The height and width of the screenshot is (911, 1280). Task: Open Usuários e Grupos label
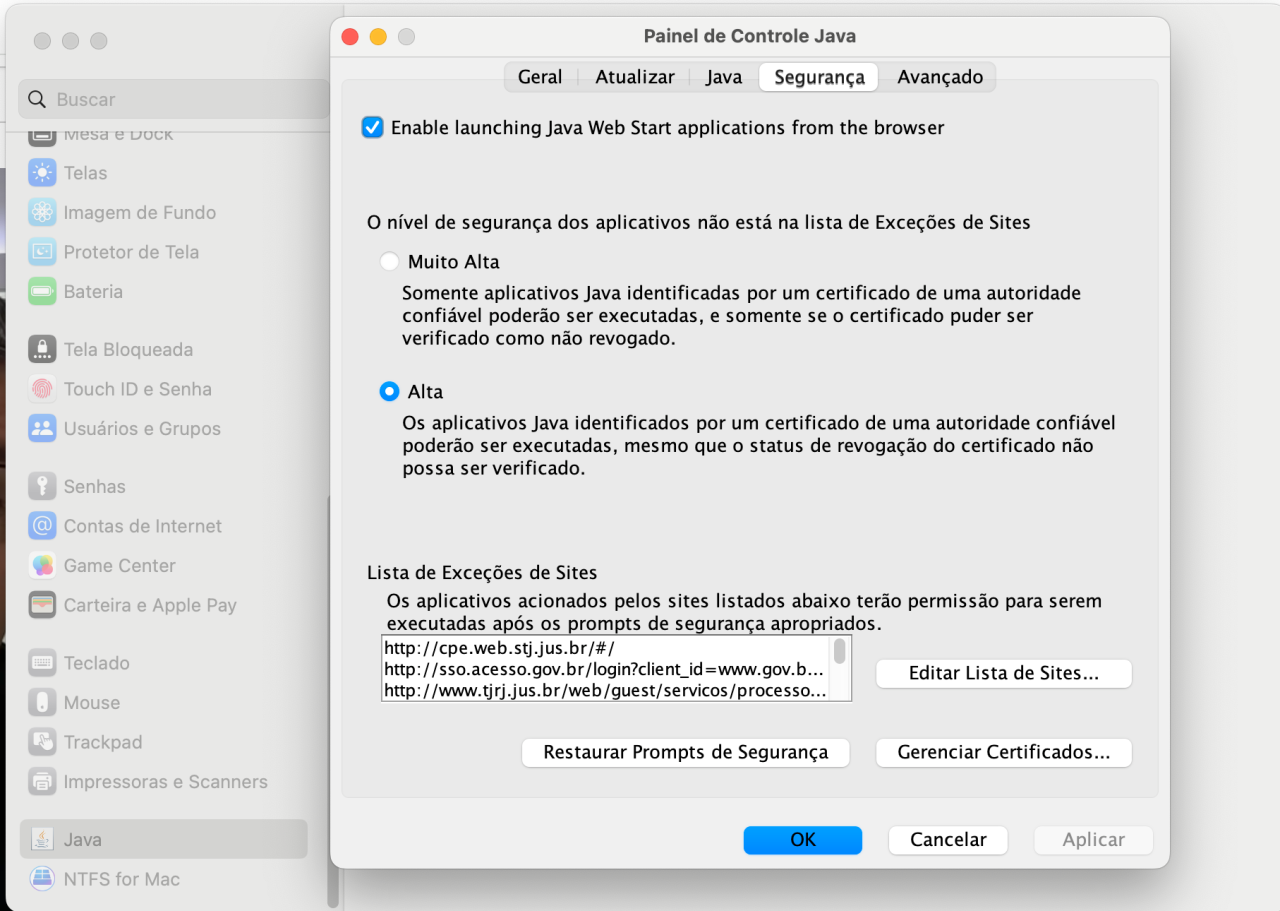[x=142, y=428]
